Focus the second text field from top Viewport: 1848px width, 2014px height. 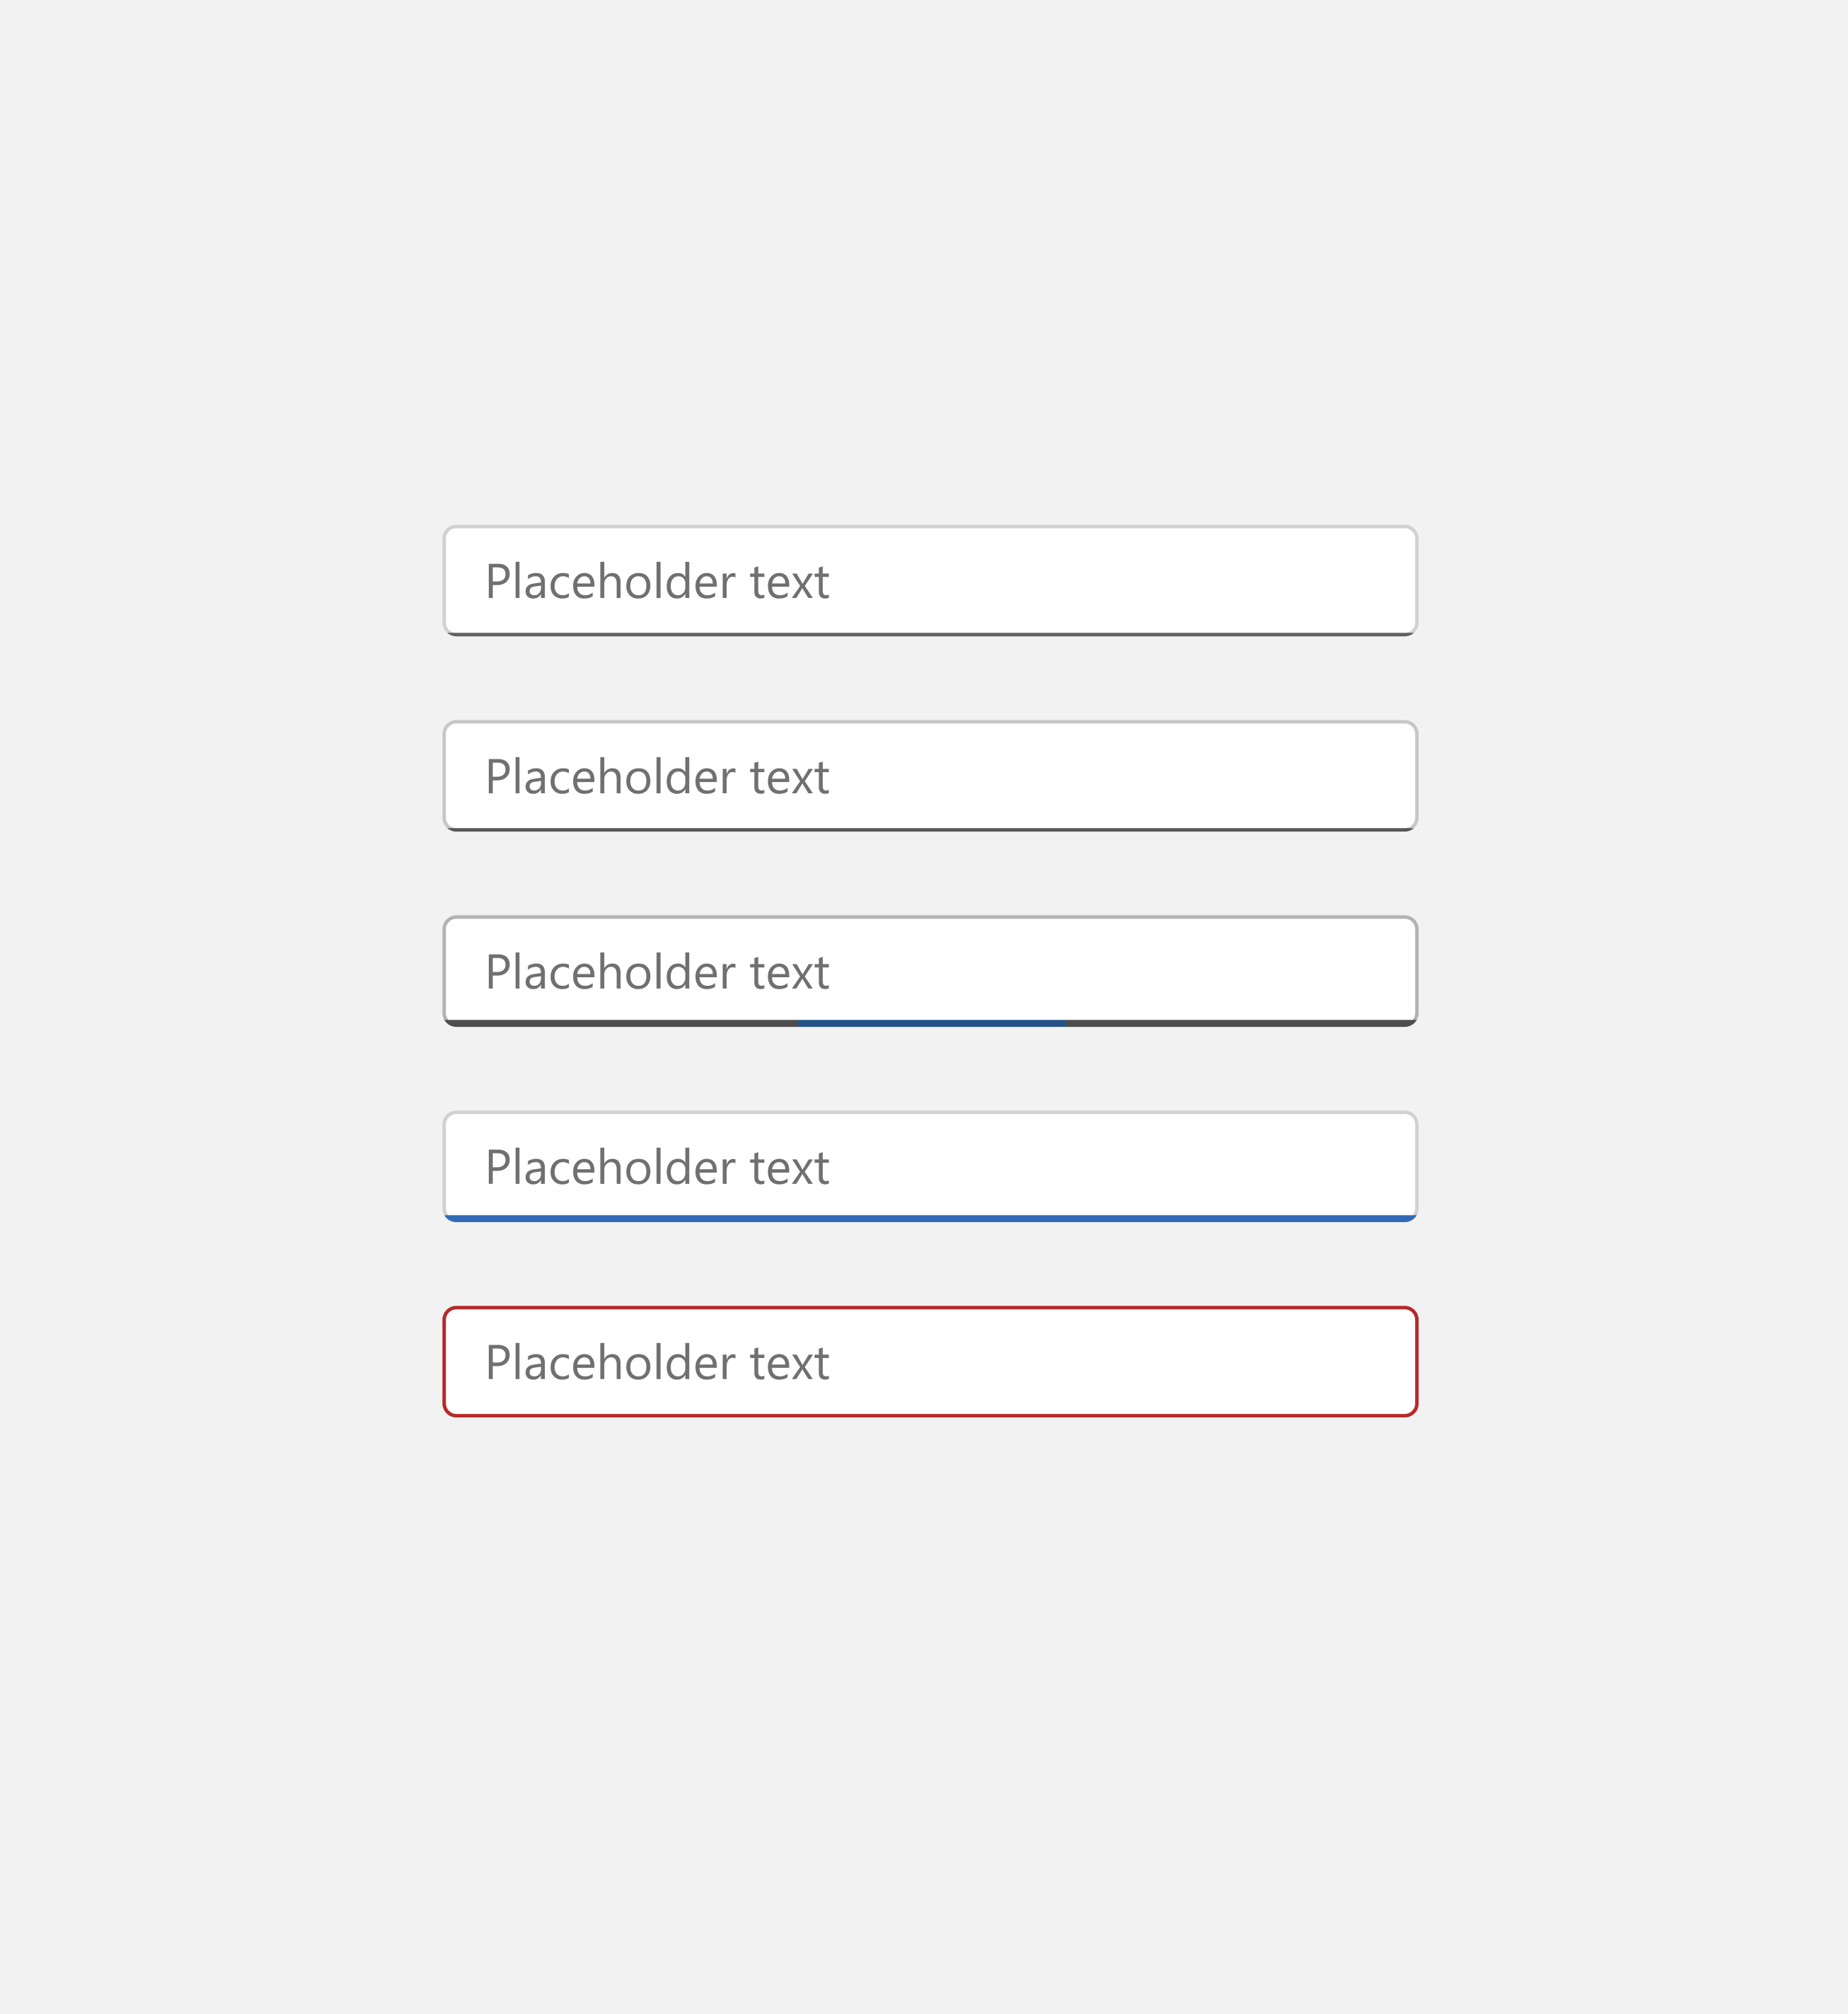(930, 776)
